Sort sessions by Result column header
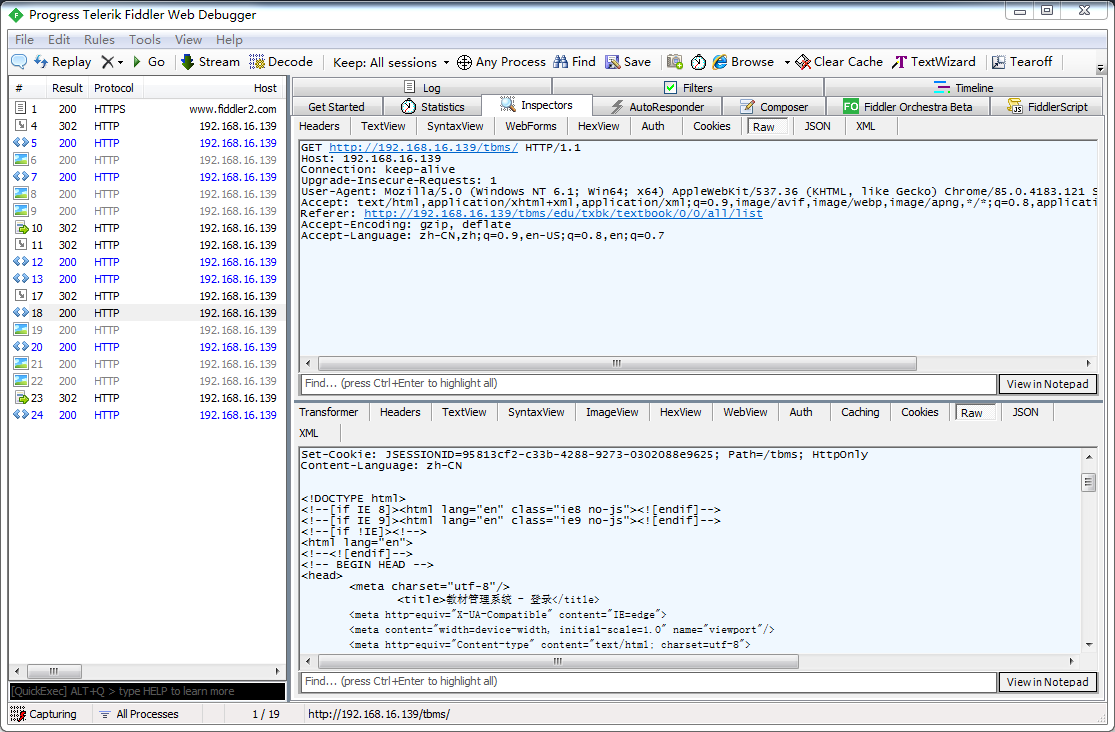The image size is (1115, 732). pyautogui.click(x=67, y=88)
